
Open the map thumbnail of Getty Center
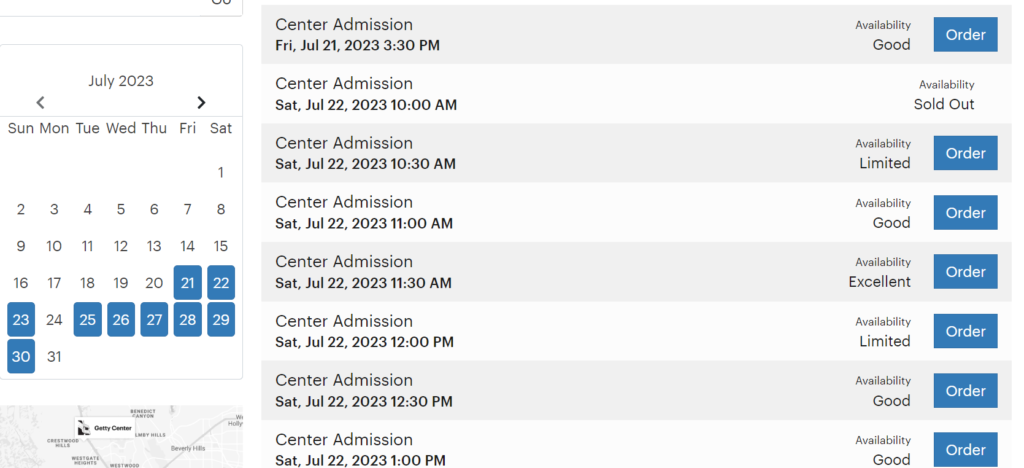[180, 445]
